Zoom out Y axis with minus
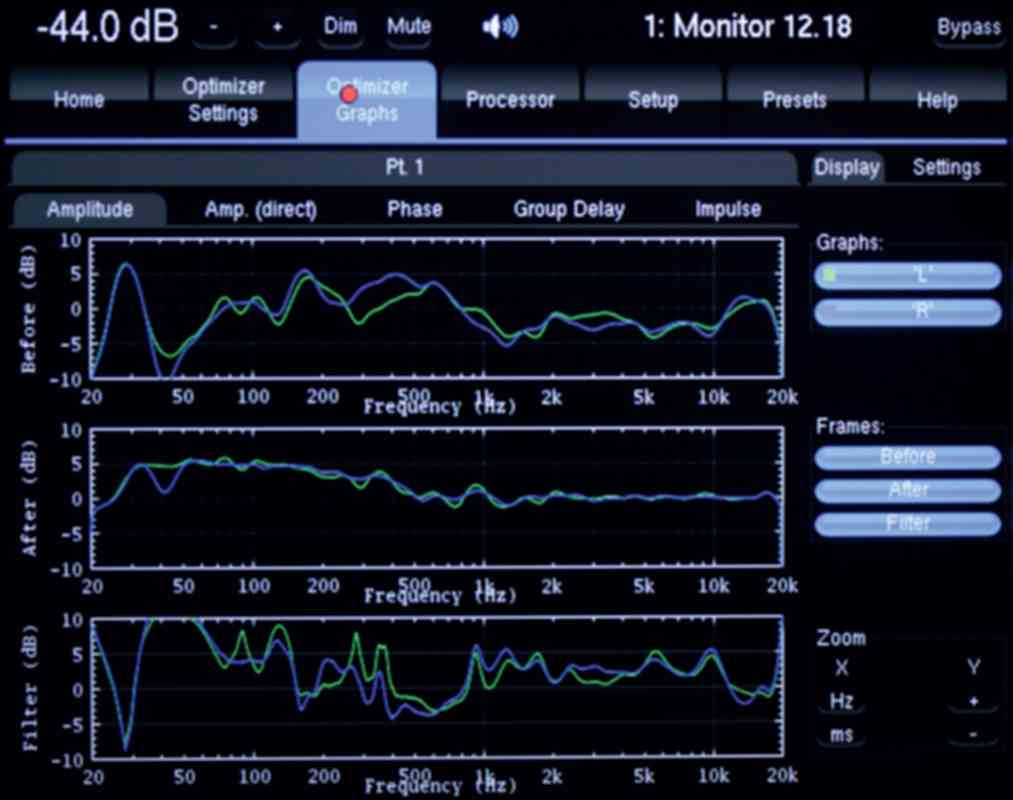The width and height of the screenshot is (1013, 800). pos(973,736)
